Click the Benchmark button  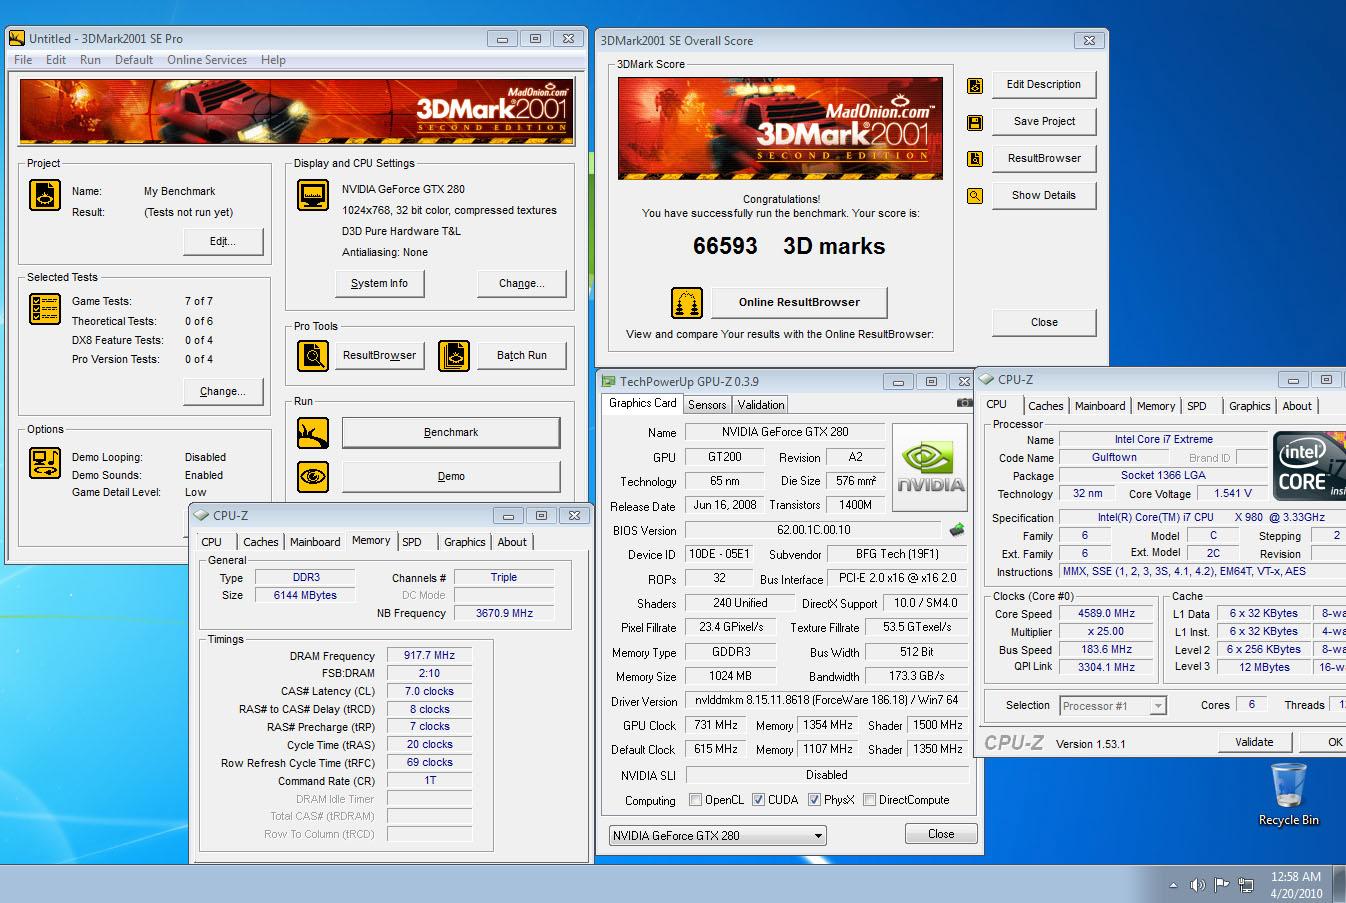pos(451,432)
